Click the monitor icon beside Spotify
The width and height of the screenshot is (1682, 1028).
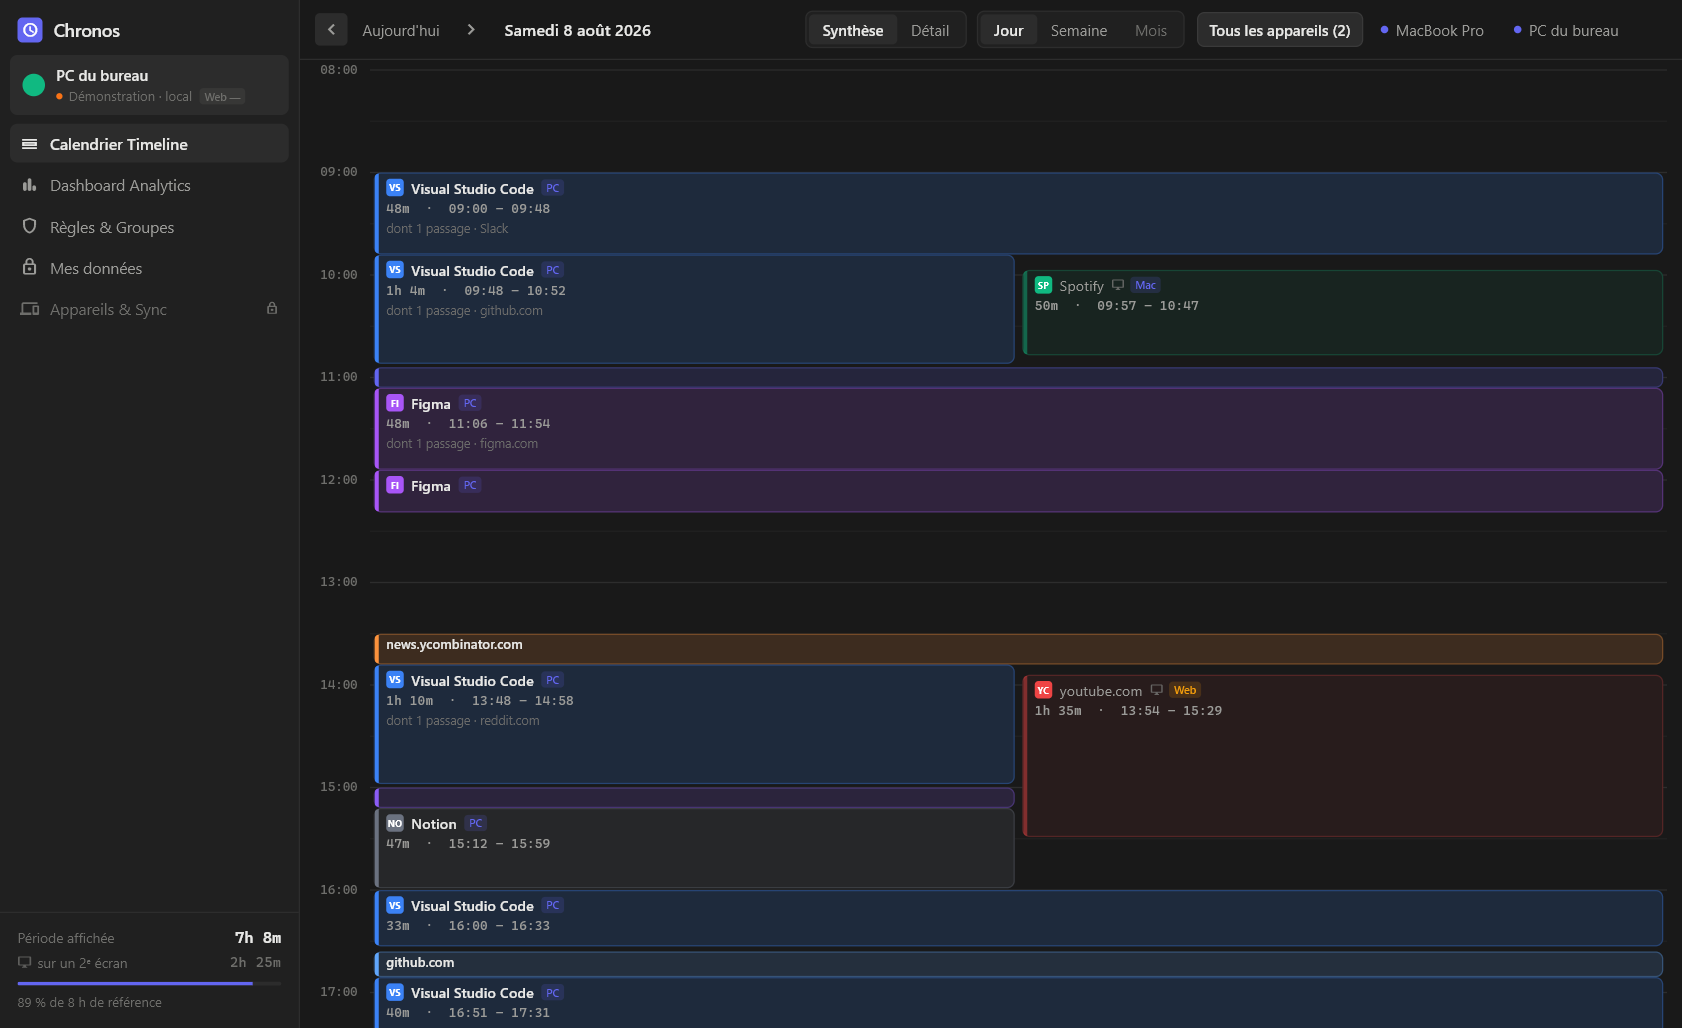tap(1118, 285)
